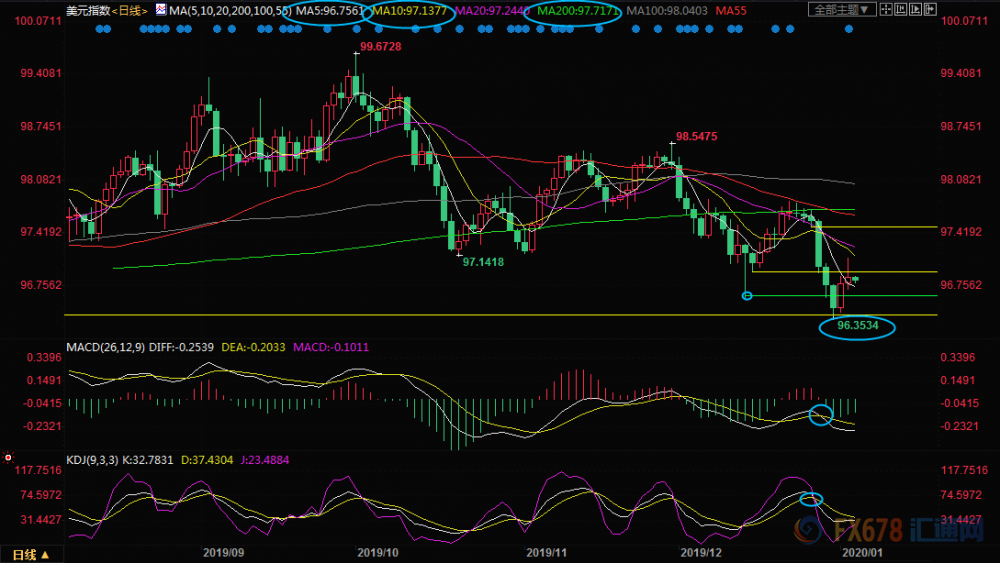Click the 96.3534 low price label

coord(858,326)
